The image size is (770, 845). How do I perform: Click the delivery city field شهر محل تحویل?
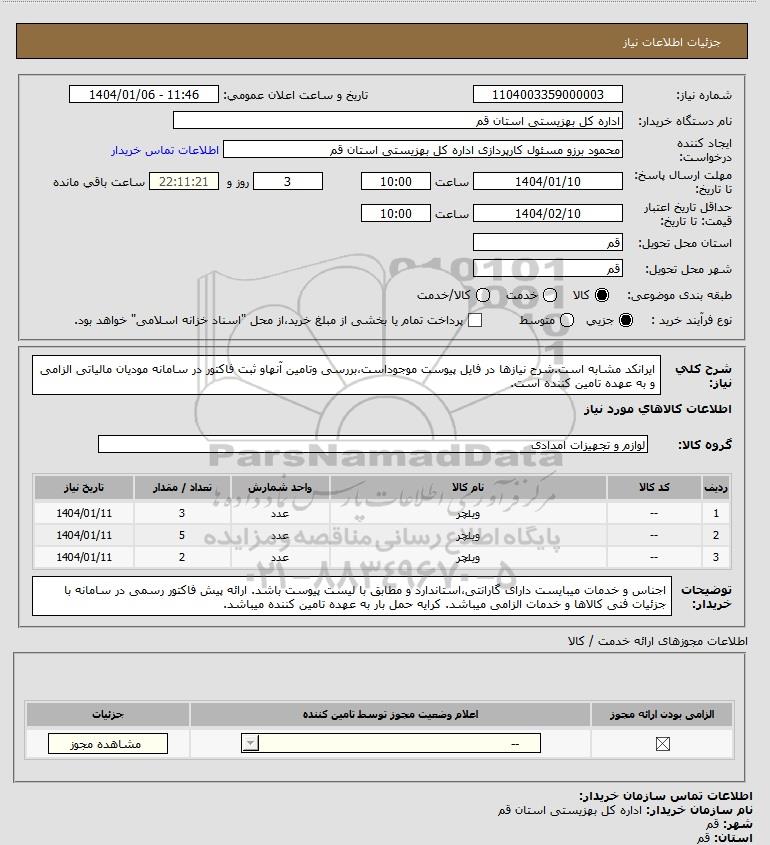click(x=547, y=268)
